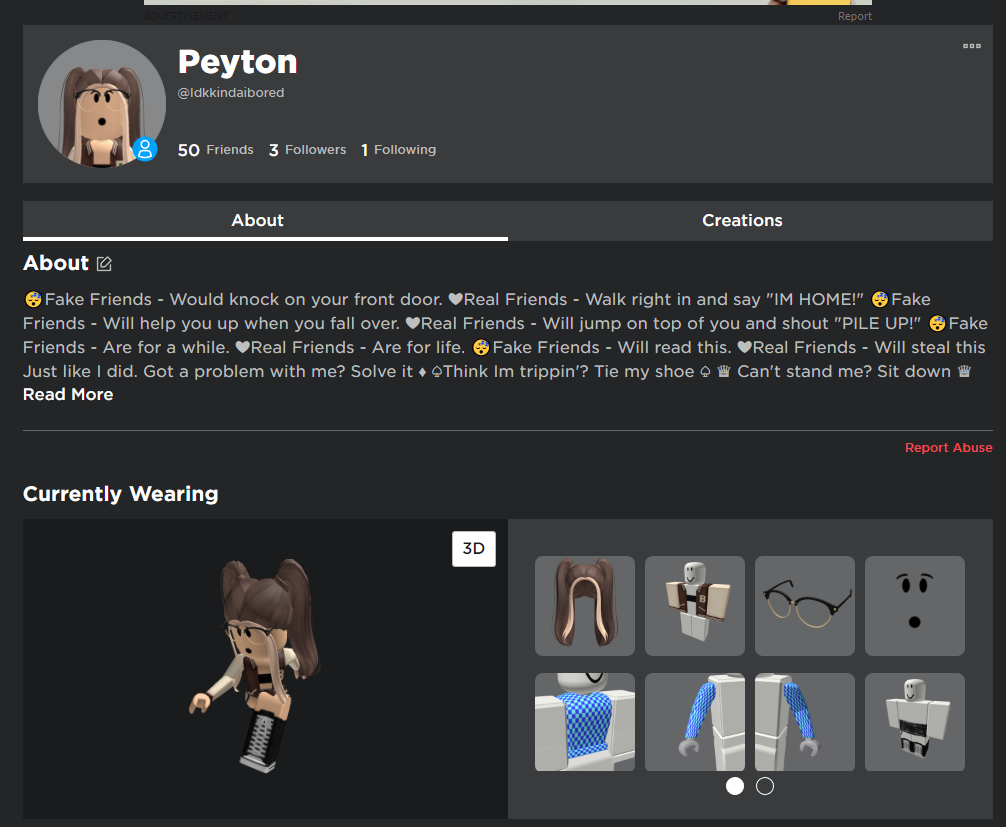Screen dimensions: 1006x827
Task: Open the brown vest shirt item
Action: point(695,606)
